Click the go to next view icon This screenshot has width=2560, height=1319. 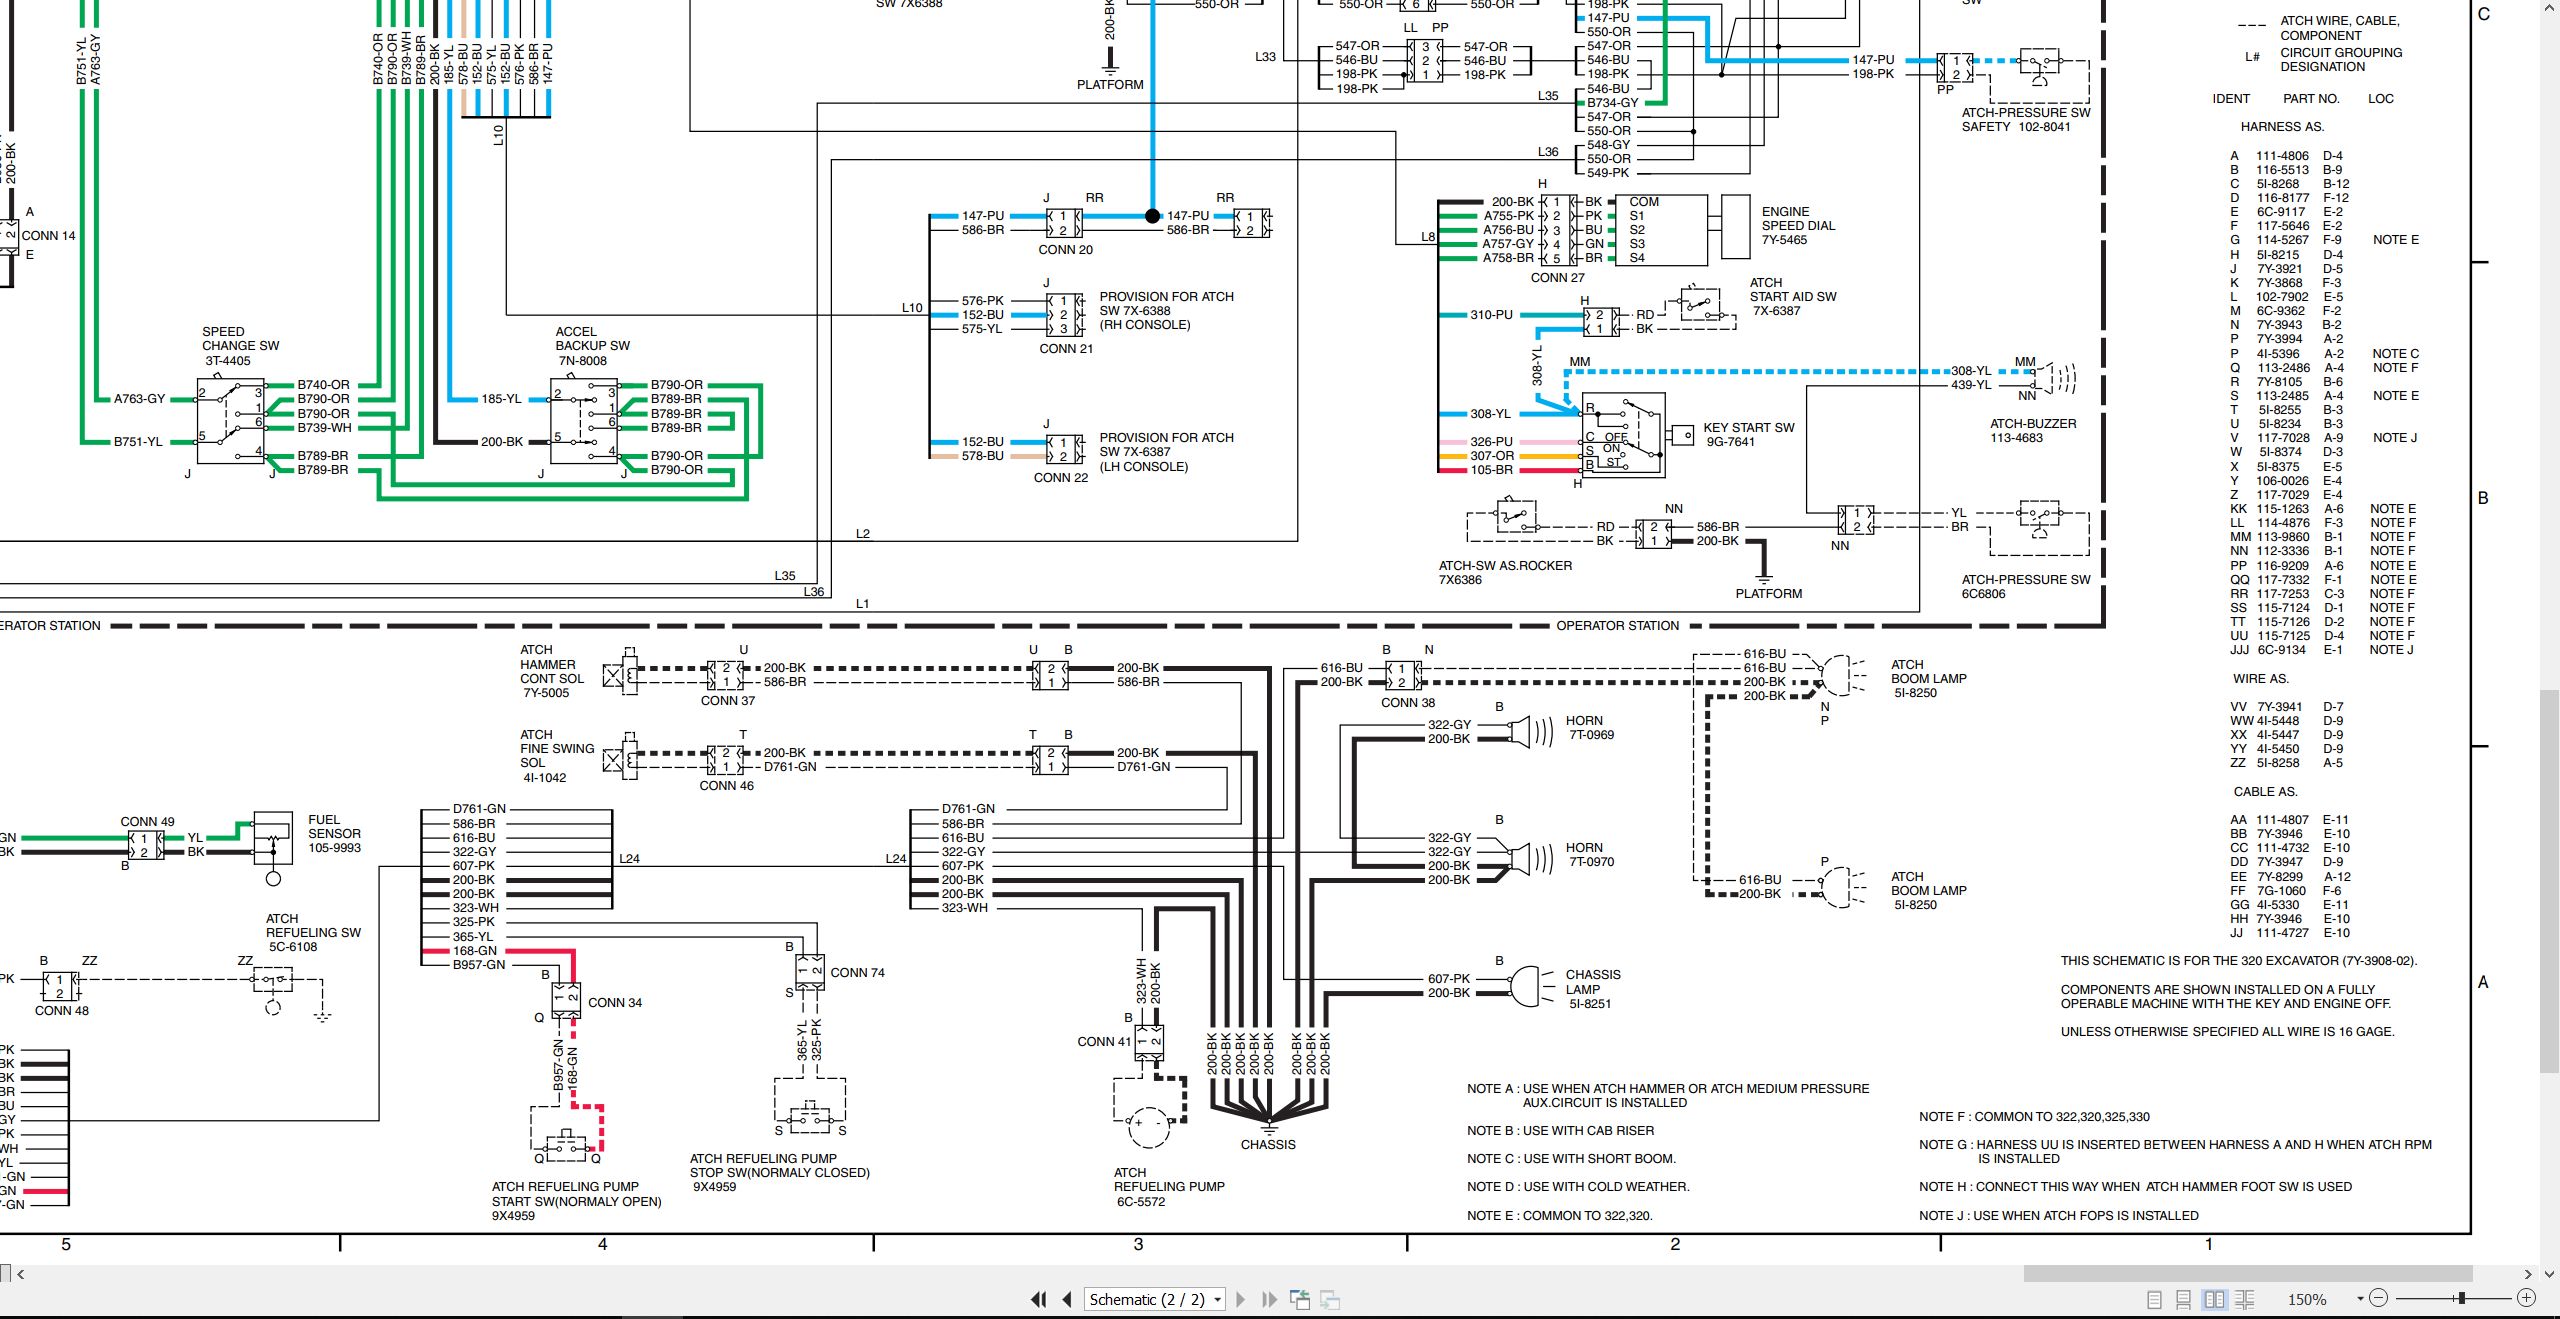coord(1330,1299)
